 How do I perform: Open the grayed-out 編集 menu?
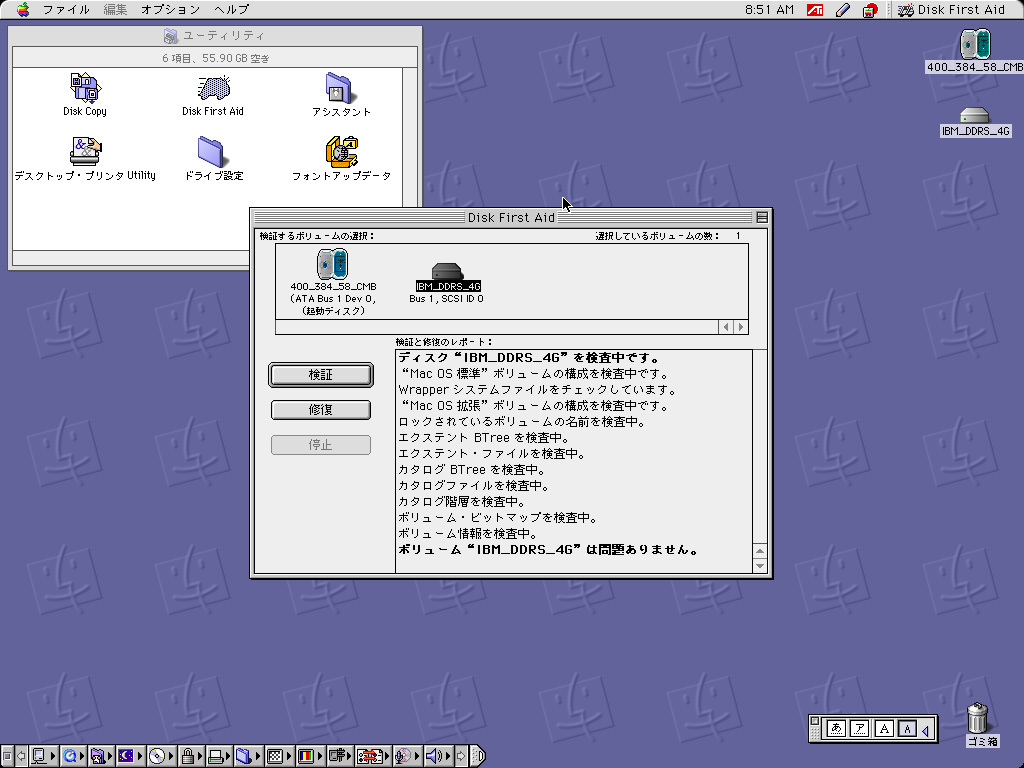point(115,9)
